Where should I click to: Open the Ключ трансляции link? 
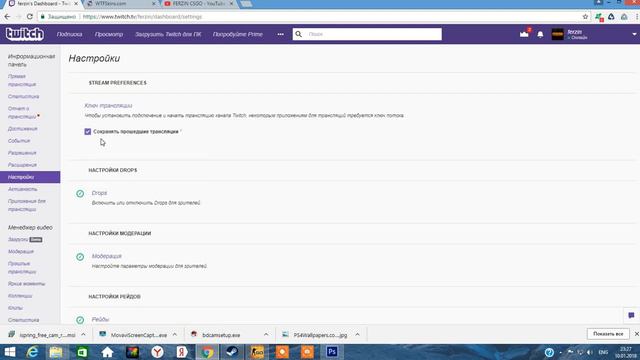pyautogui.click(x=108, y=105)
